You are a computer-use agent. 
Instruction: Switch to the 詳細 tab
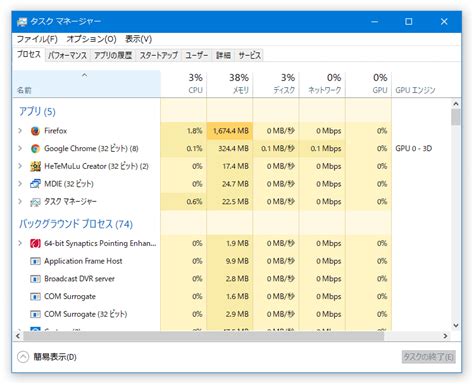tap(223, 55)
